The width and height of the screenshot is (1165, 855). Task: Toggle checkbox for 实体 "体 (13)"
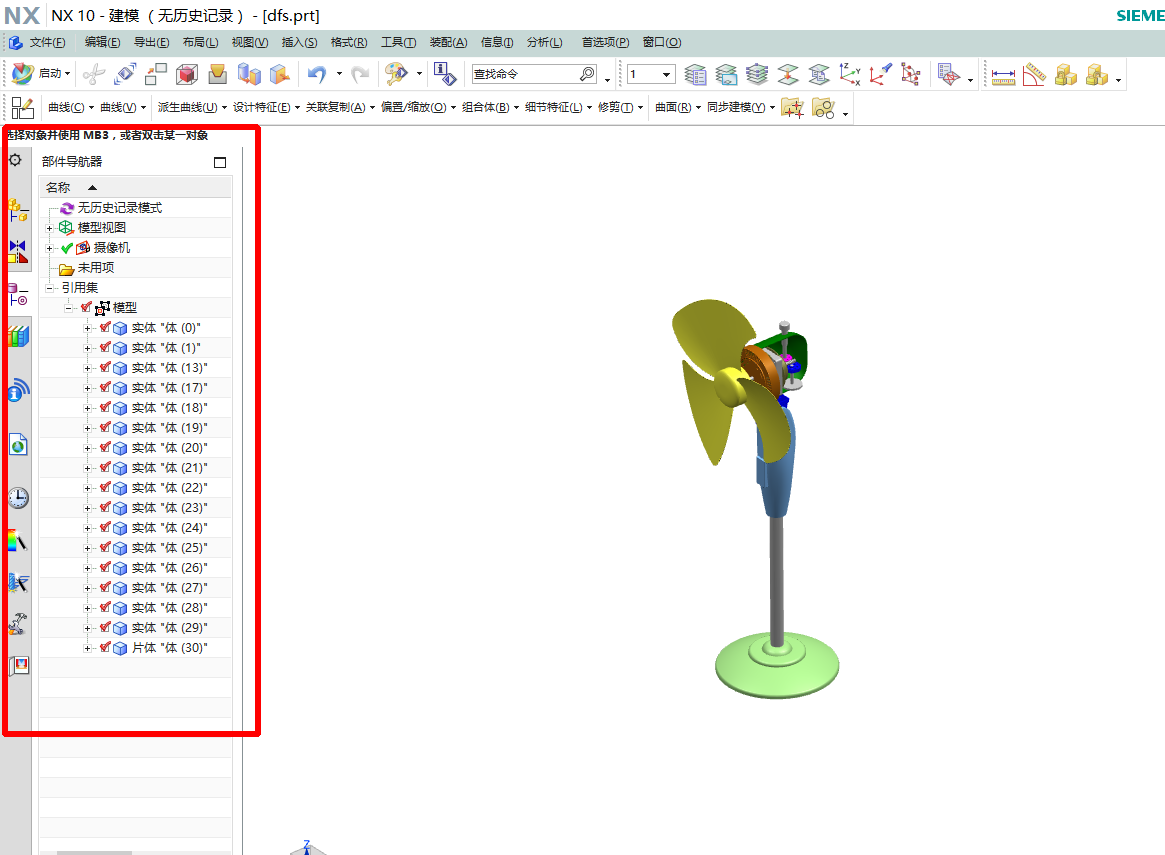(106, 367)
